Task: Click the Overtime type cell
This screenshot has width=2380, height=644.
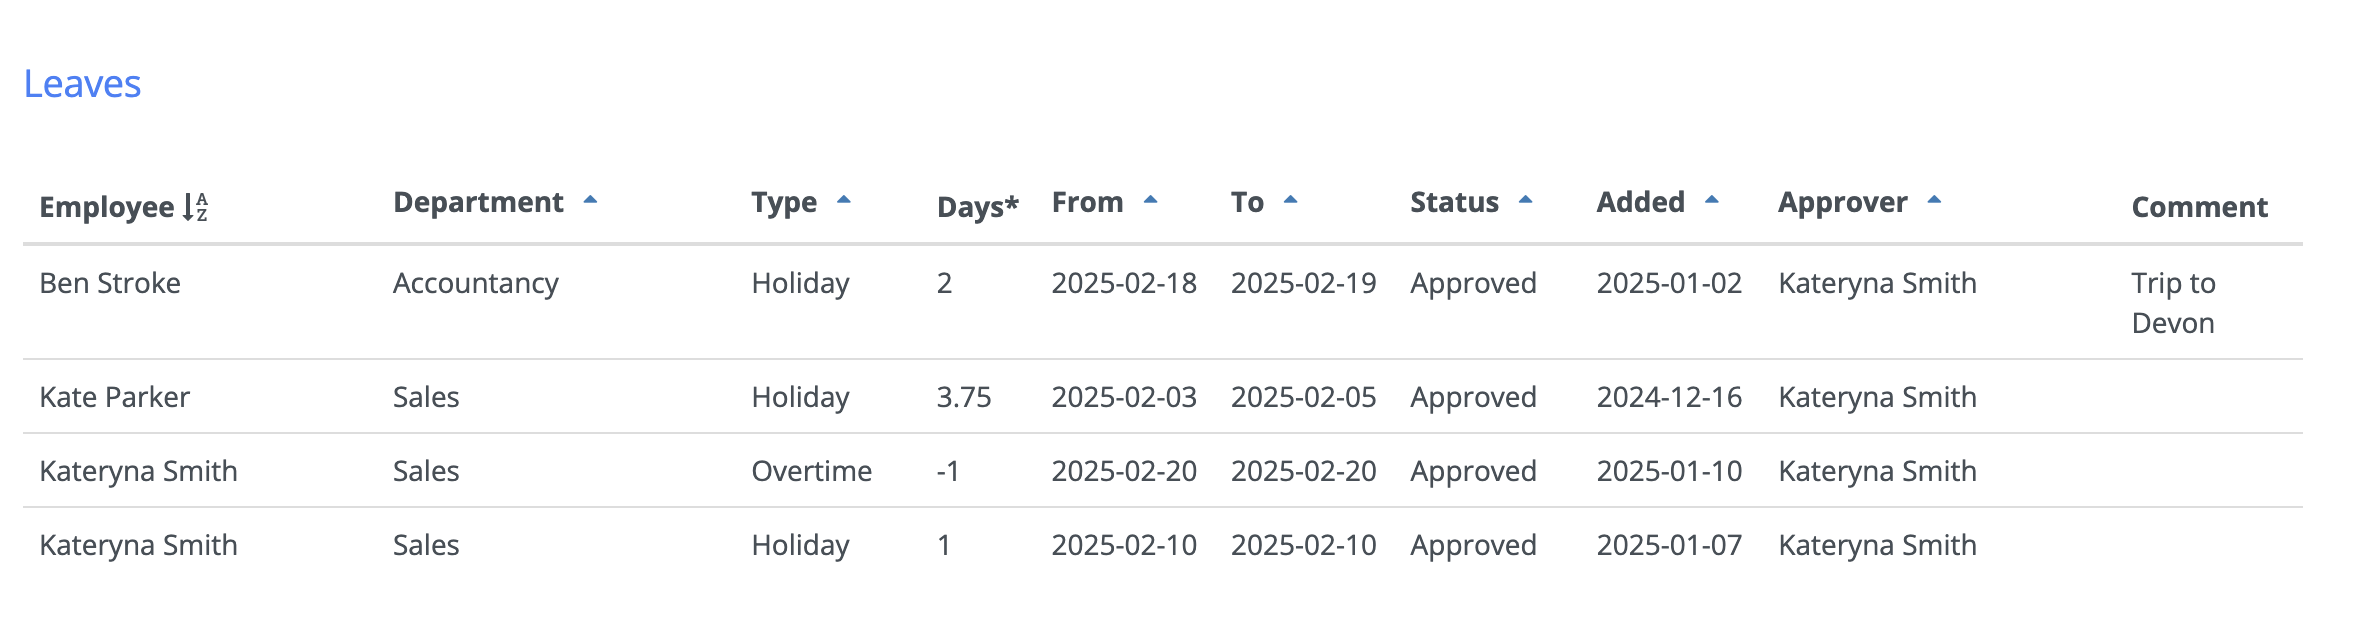Action: tap(811, 471)
